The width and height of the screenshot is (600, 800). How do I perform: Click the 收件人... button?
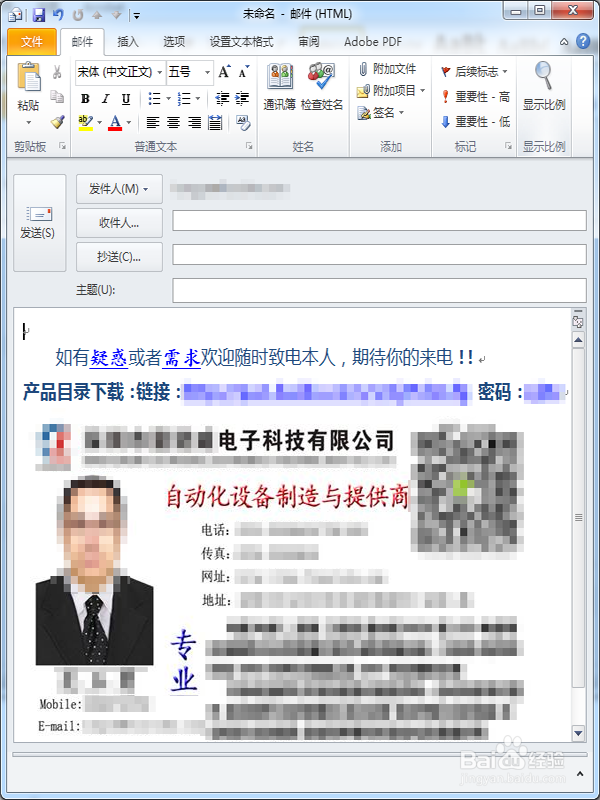click(x=119, y=223)
